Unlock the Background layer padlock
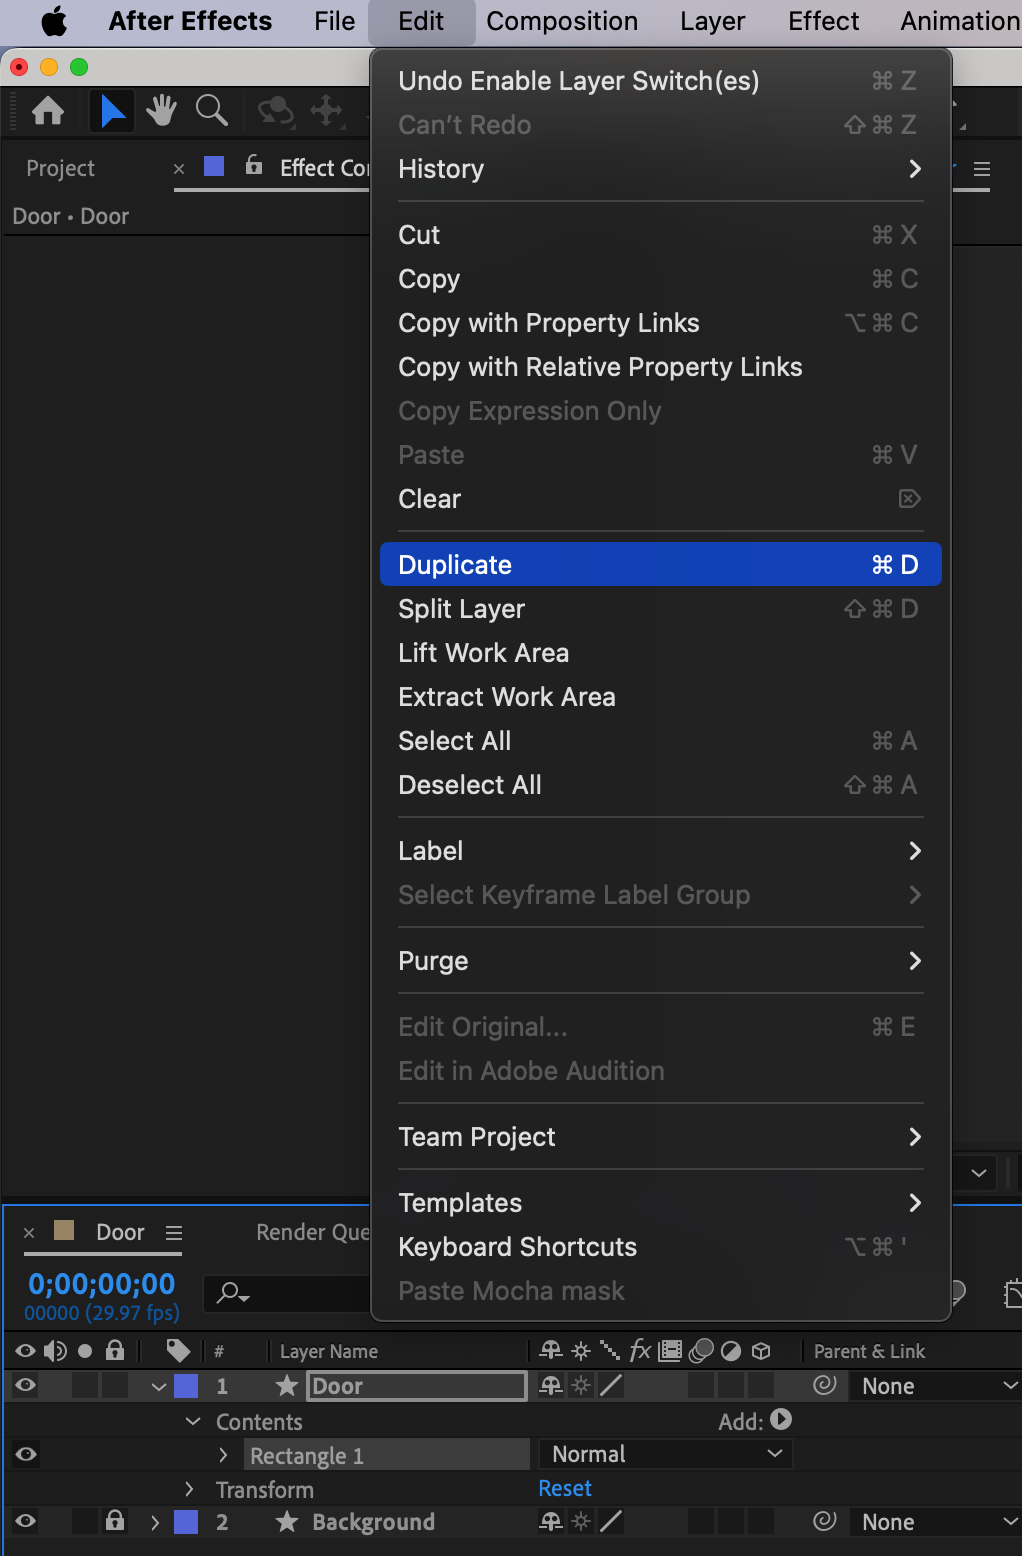 [115, 1521]
